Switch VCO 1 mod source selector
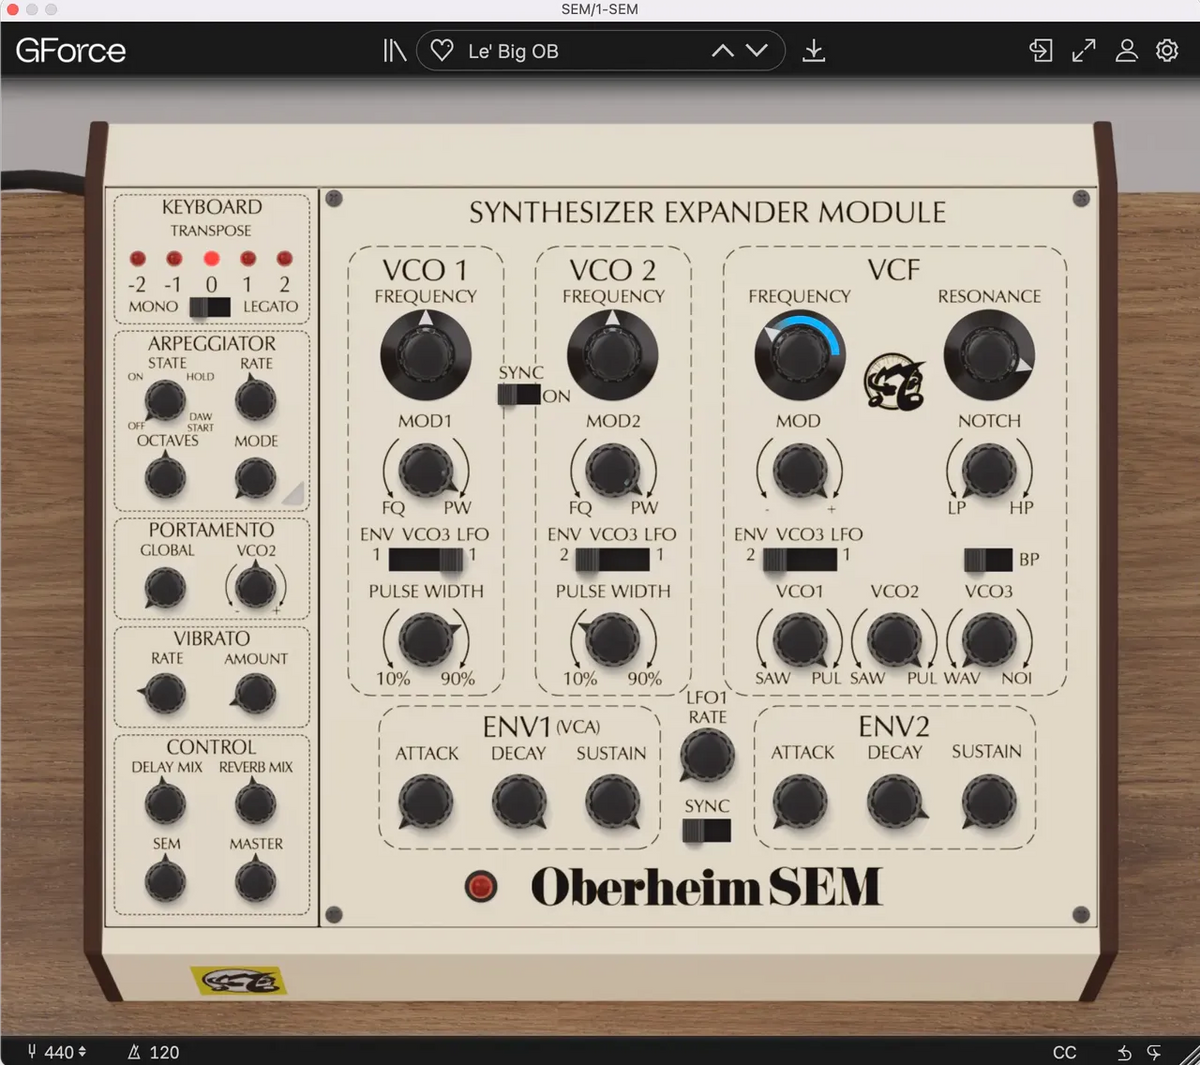1200x1065 pixels. pos(426,560)
